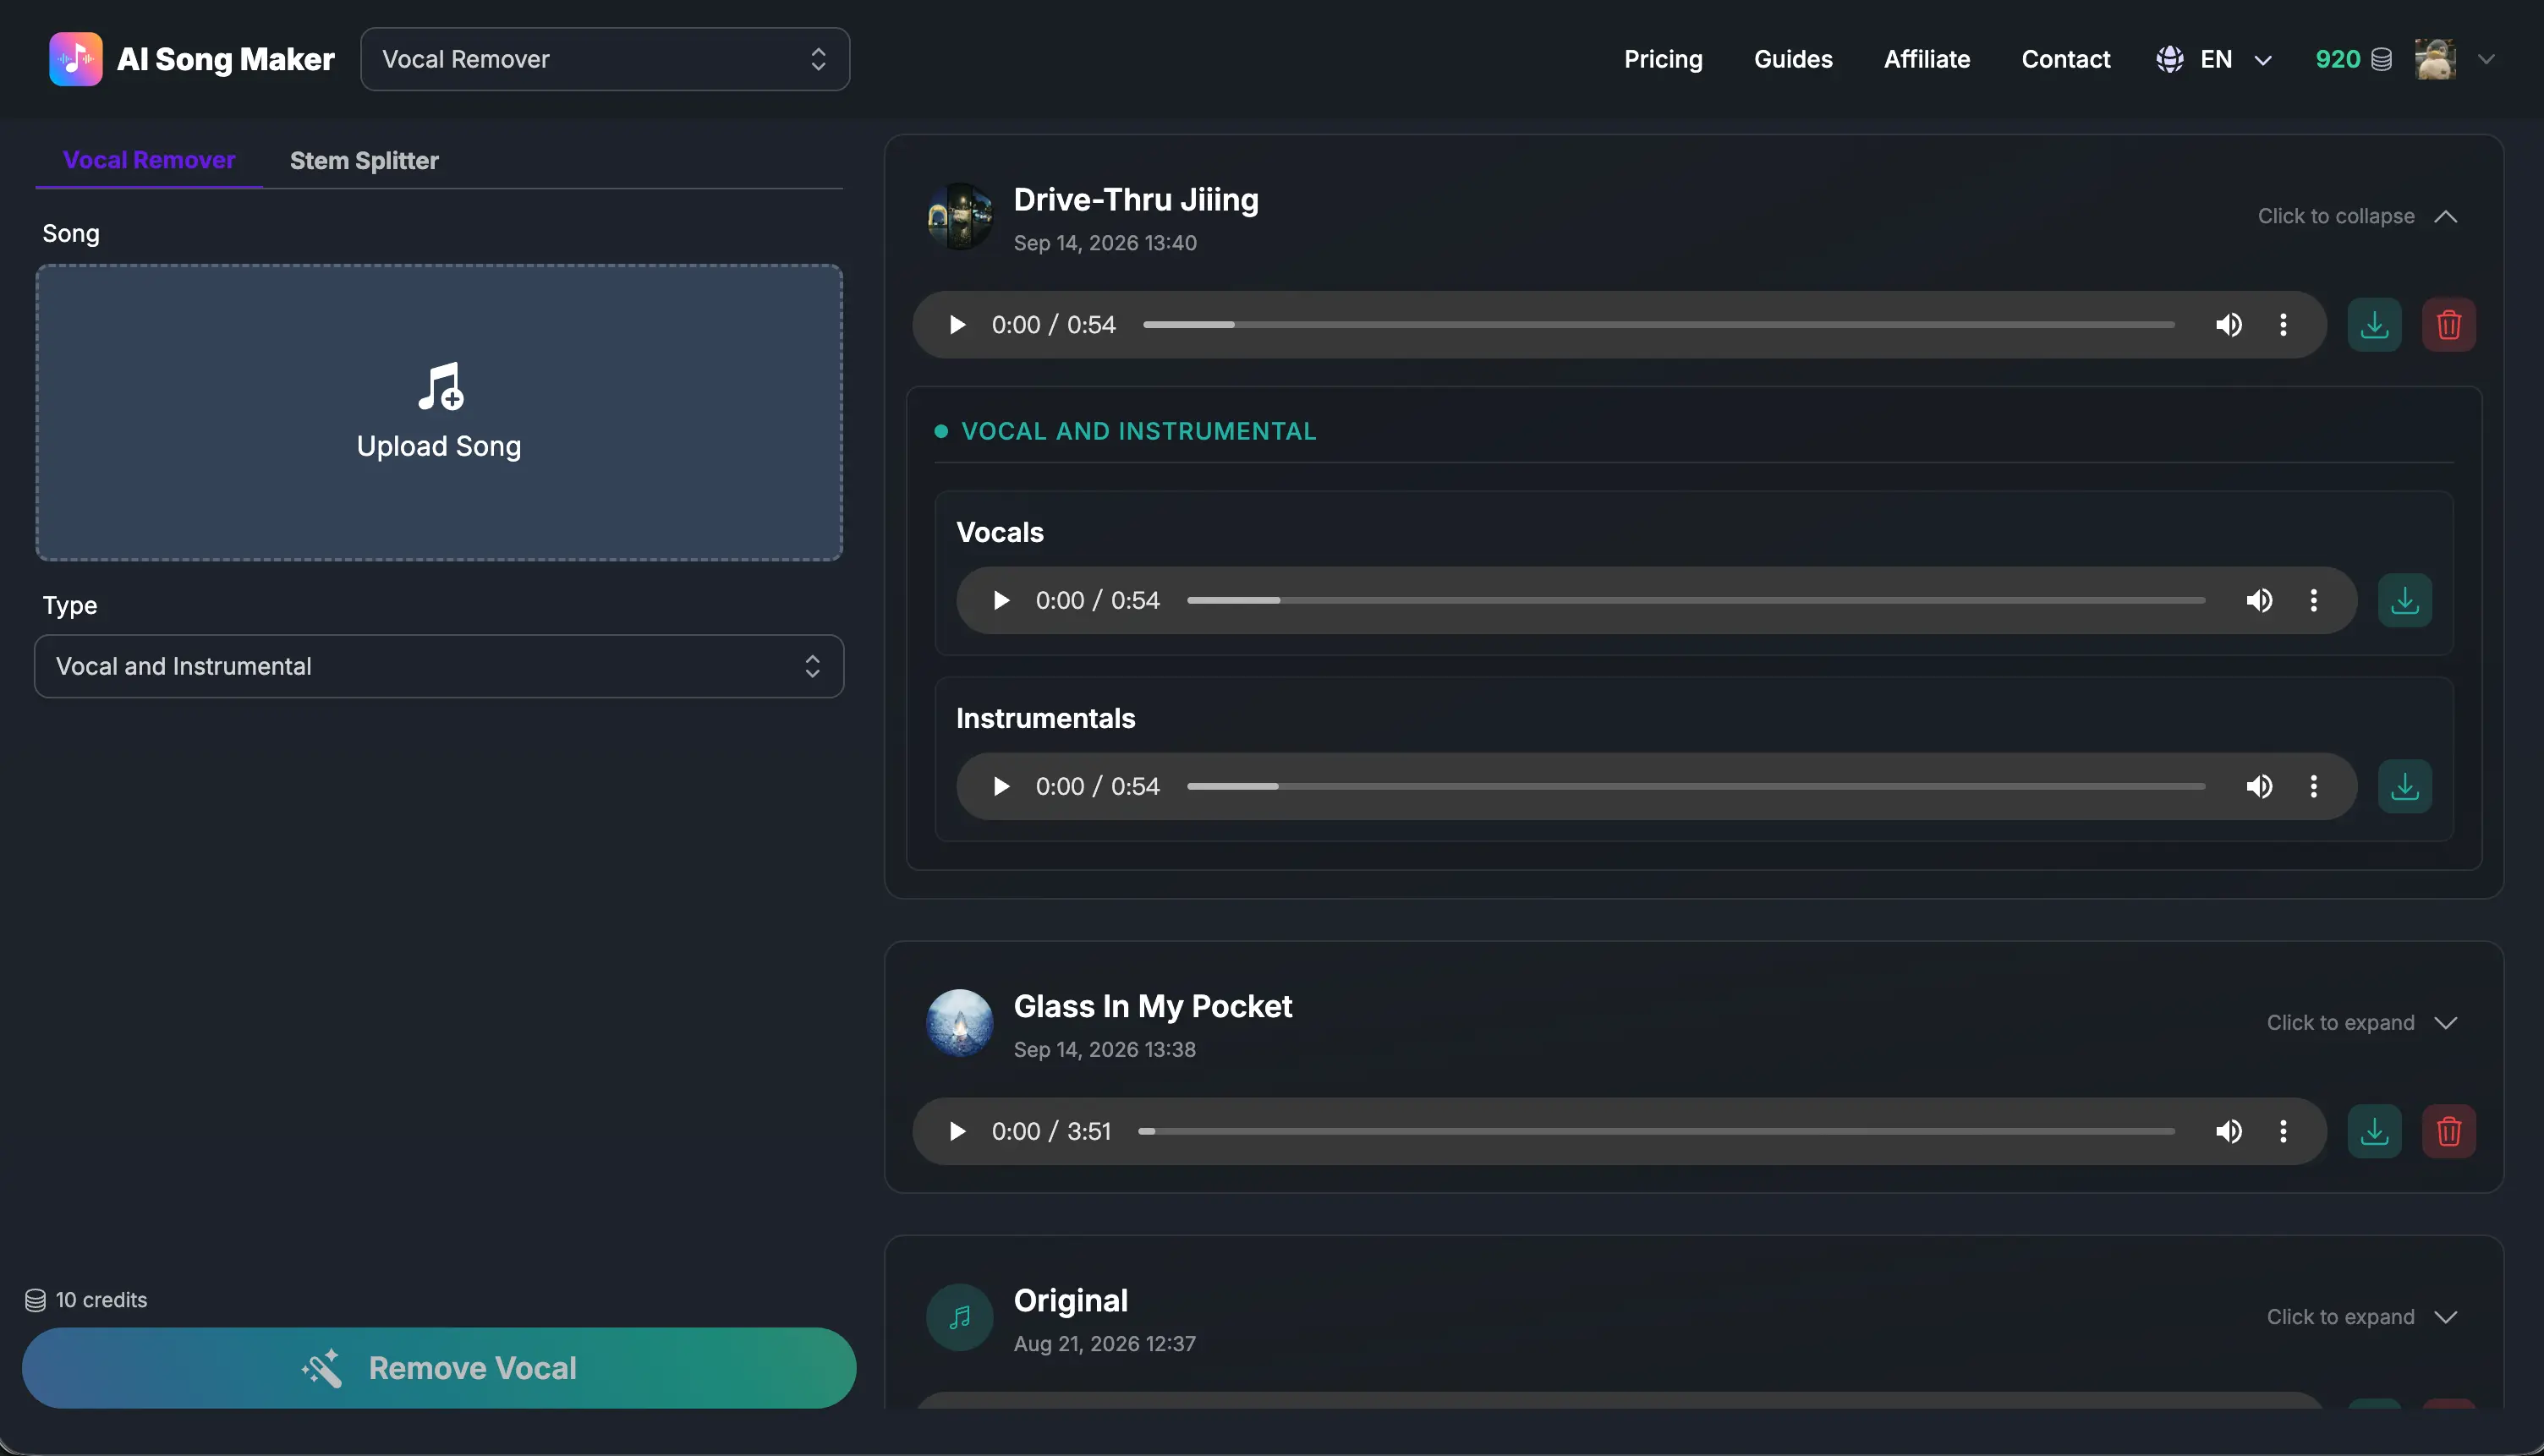
Task: Mute Glass In My Pocket audio
Action: (x=2228, y=1132)
